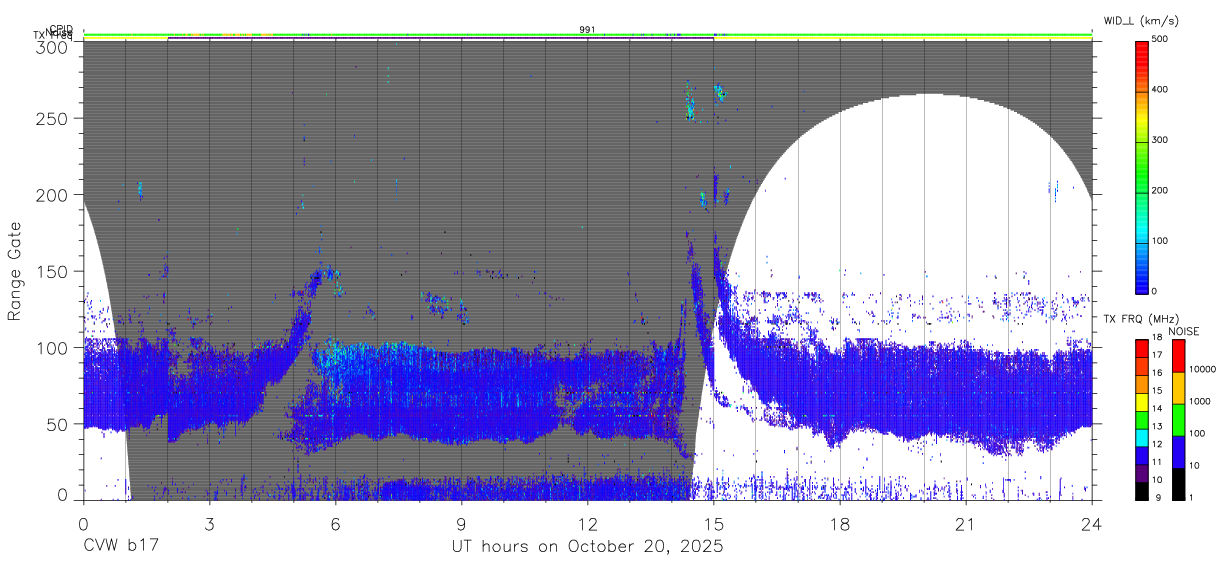Click the cyan 12–13 MHz TX FRQ swatch
Image resolution: width=1228 pixels, height=567 pixels.
[1142, 437]
